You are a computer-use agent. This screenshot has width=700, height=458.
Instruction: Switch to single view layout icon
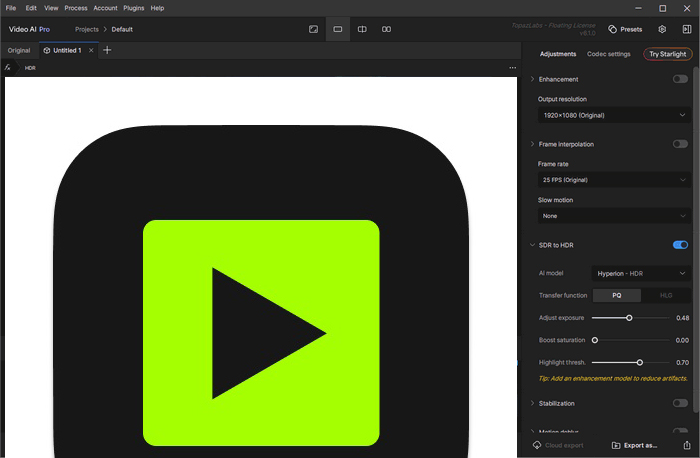coord(338,29)
